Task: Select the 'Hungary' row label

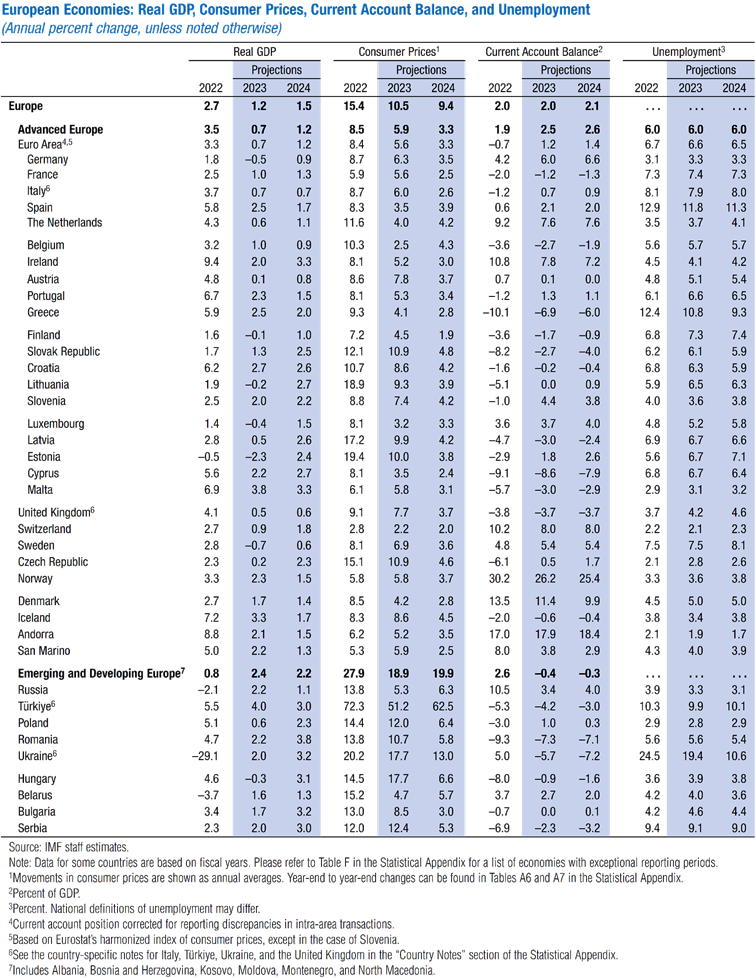Action: (37, 779)
